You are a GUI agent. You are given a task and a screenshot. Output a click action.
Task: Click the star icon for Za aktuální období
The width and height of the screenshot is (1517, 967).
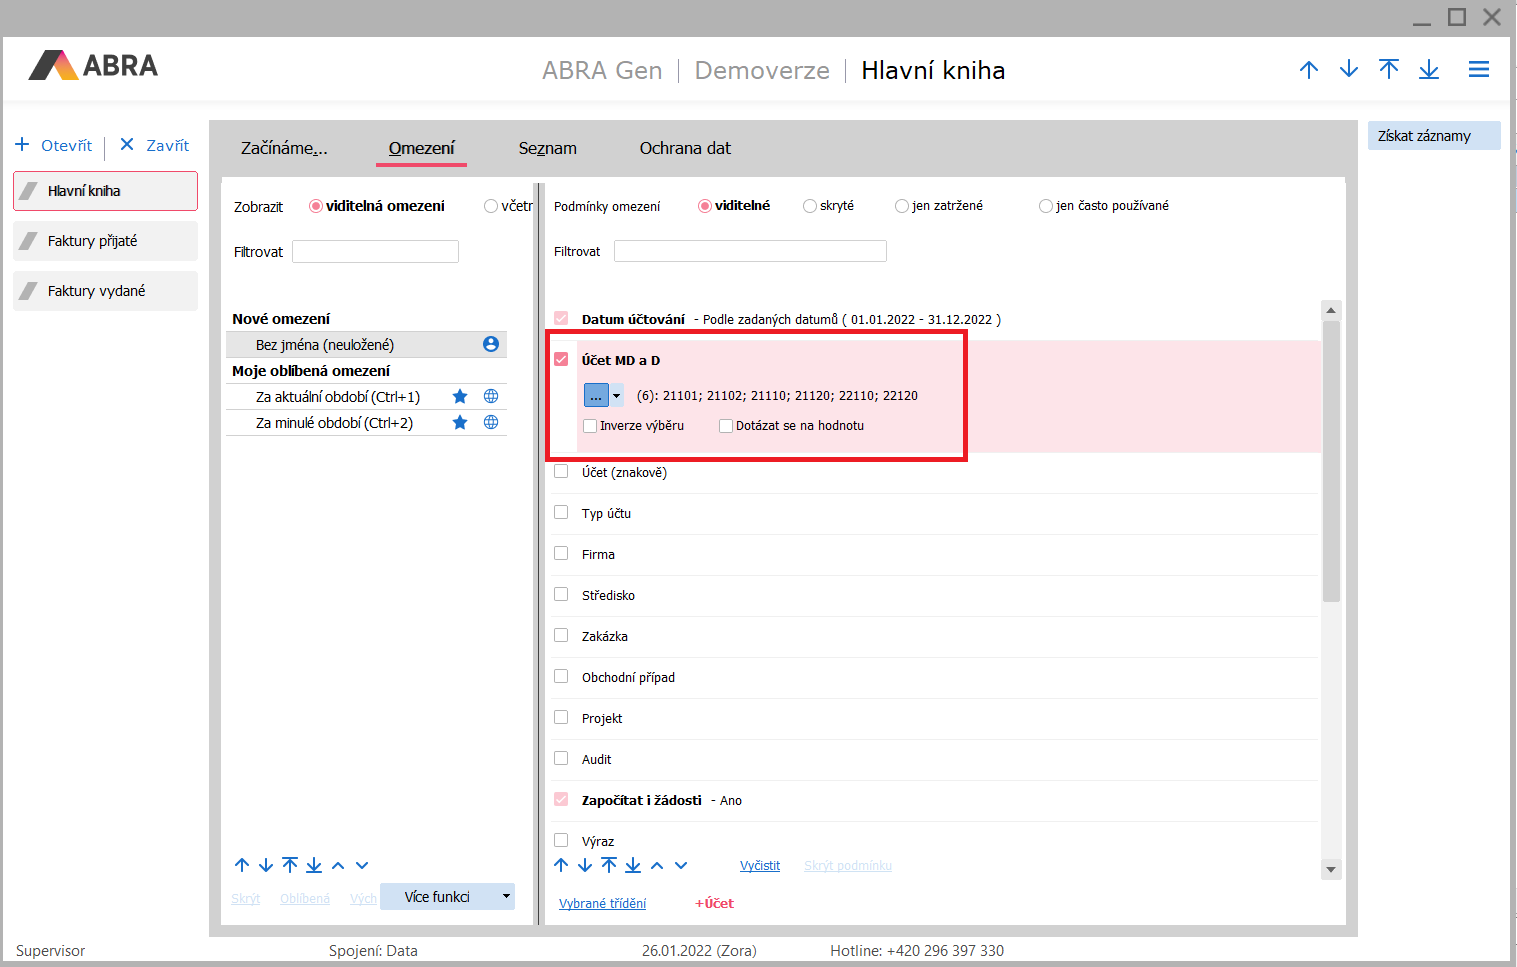460,397
